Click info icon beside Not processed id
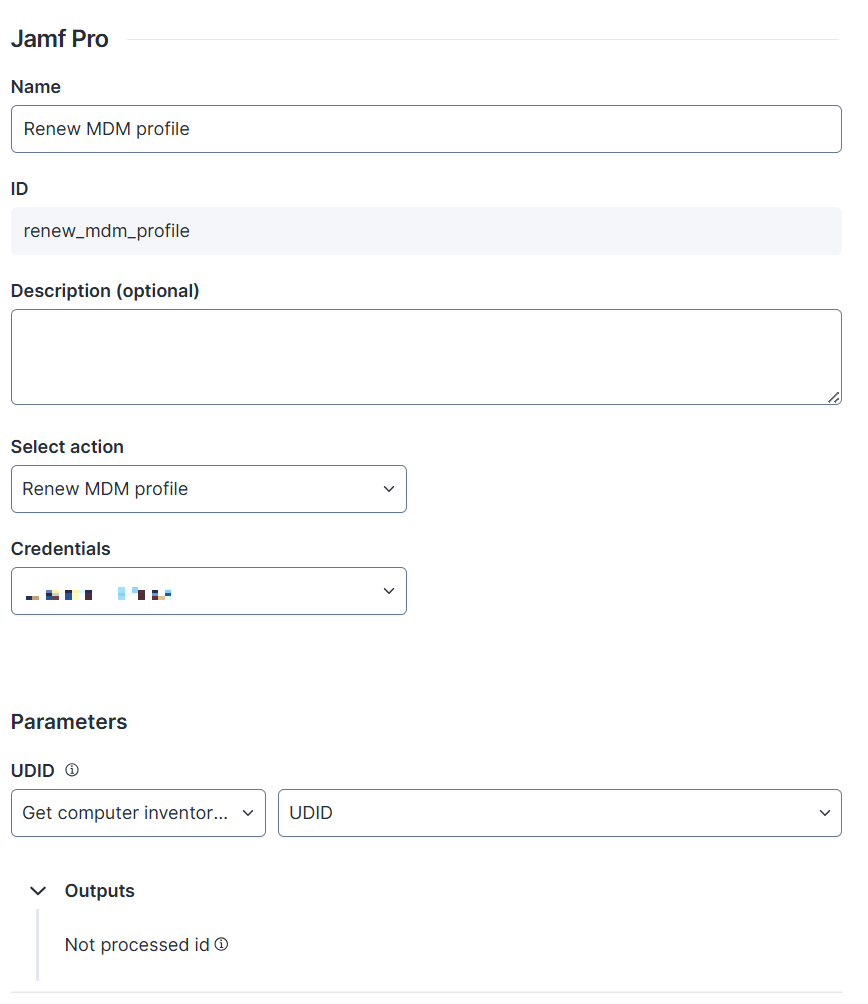This screenshot has width=868, height=1004. (x=222, y=944)
